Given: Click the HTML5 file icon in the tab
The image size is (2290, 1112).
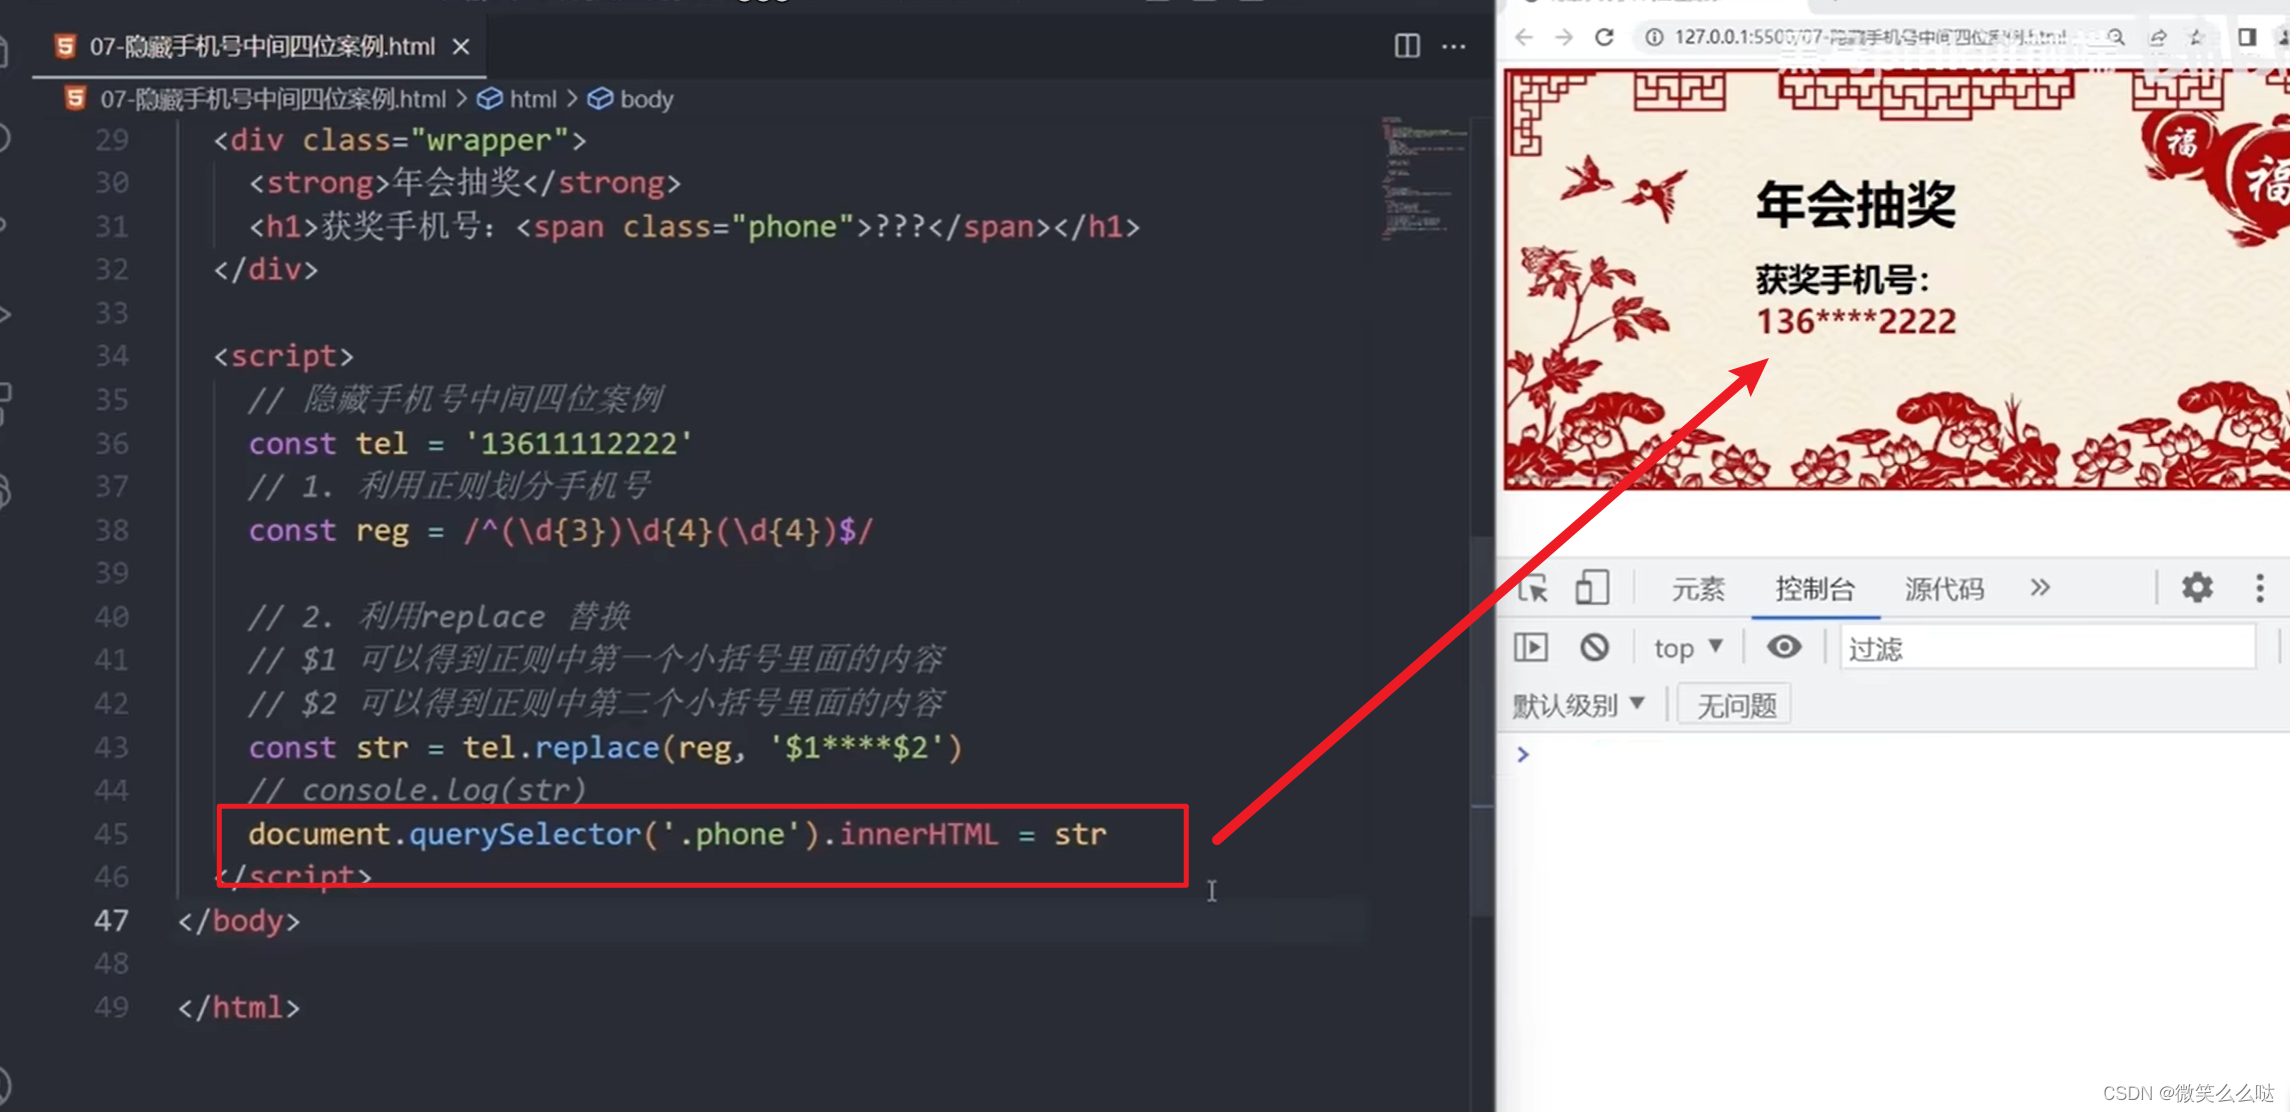Looking at the screenshot, I should coord(65,46).
